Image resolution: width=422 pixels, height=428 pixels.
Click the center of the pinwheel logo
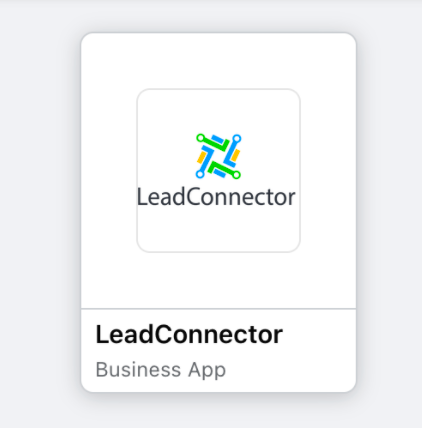pos(218,156)
